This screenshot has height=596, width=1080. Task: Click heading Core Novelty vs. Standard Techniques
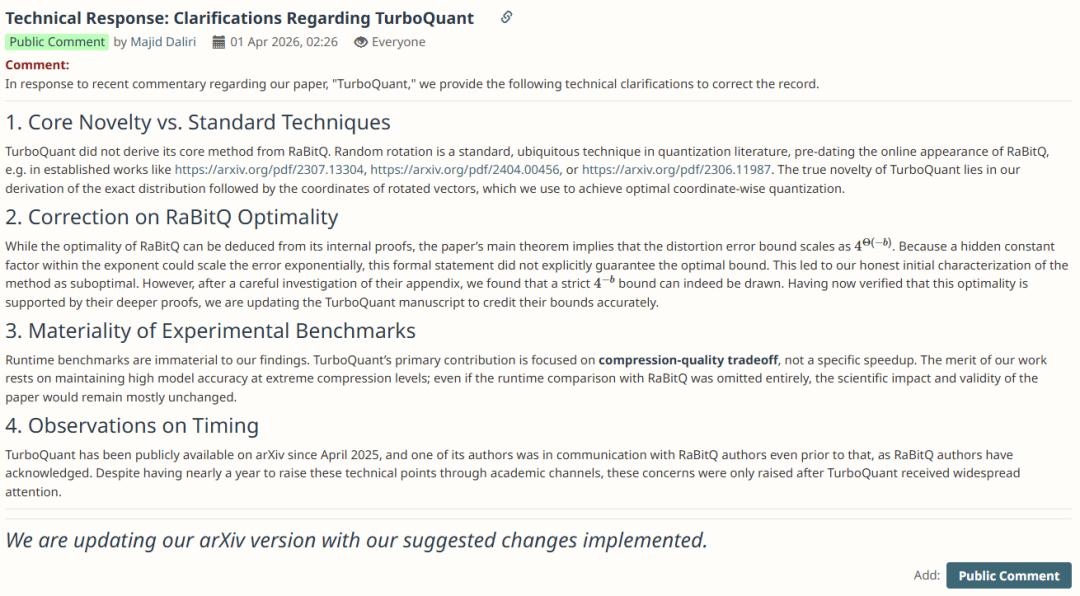(x=198, y=123)
